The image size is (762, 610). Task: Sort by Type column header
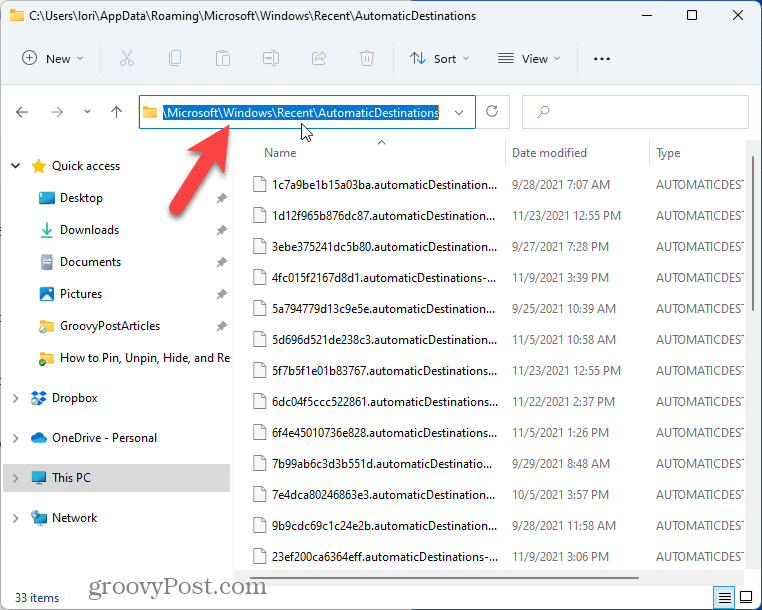(668, 153)
